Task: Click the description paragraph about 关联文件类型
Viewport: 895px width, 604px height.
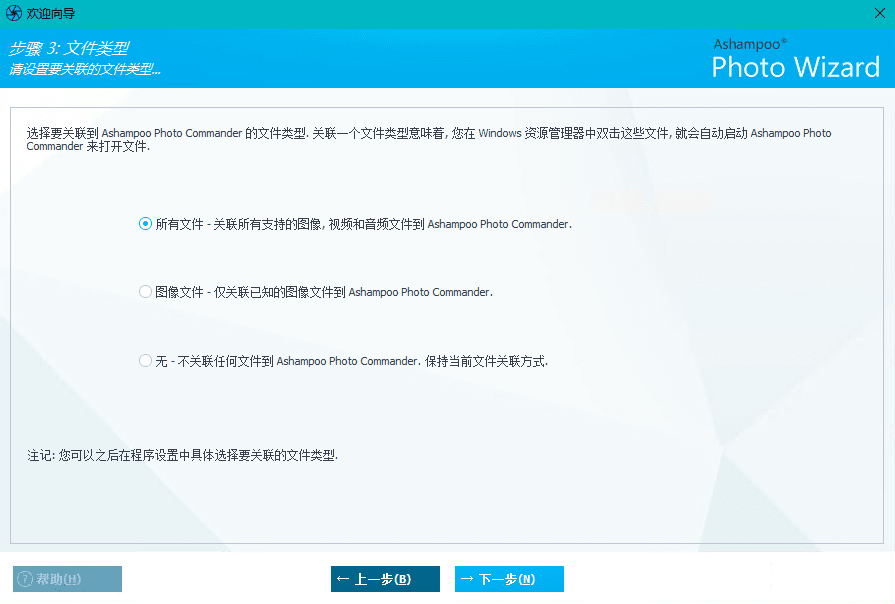Action: [429, 139]
